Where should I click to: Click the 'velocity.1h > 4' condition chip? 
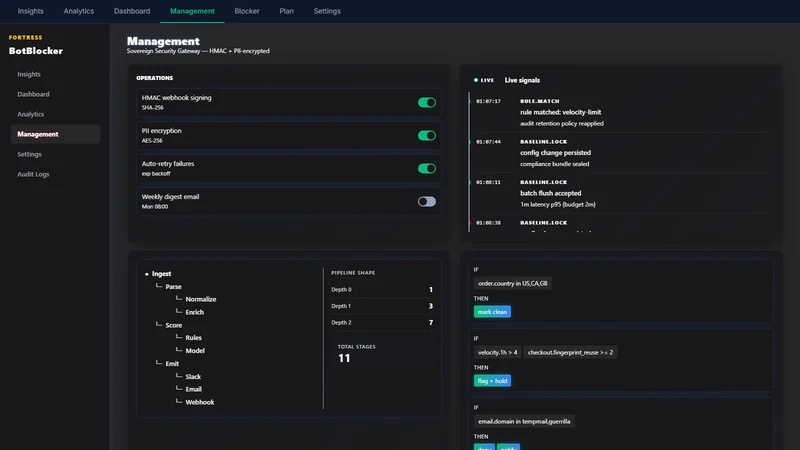point(497,353)
